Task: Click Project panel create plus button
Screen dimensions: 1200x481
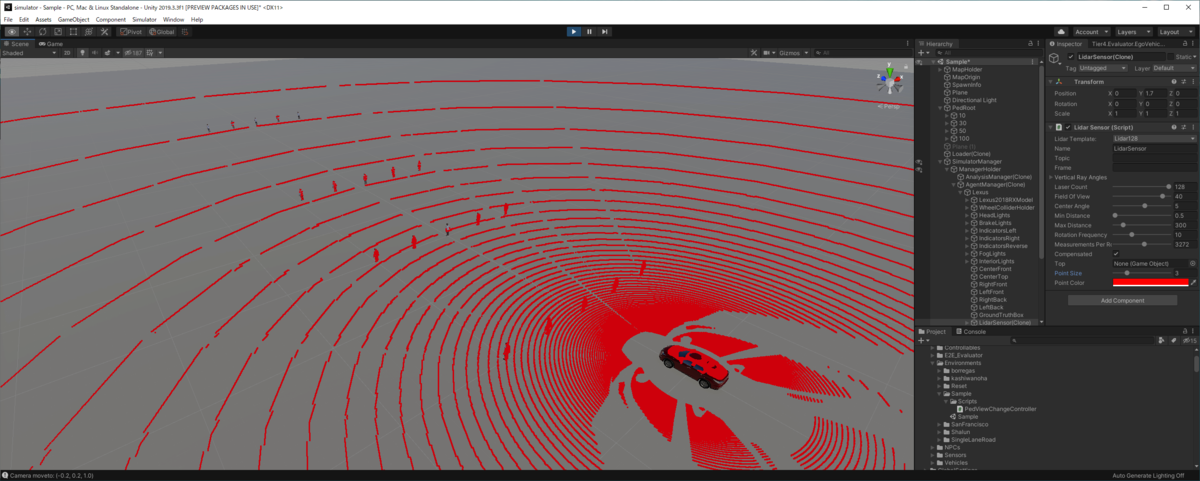Action: click(x=923, y=340)
